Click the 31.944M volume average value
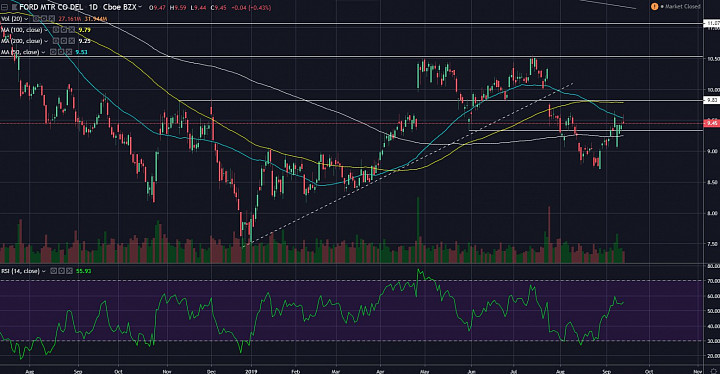 pyautogui.click(x=96, y=19)
